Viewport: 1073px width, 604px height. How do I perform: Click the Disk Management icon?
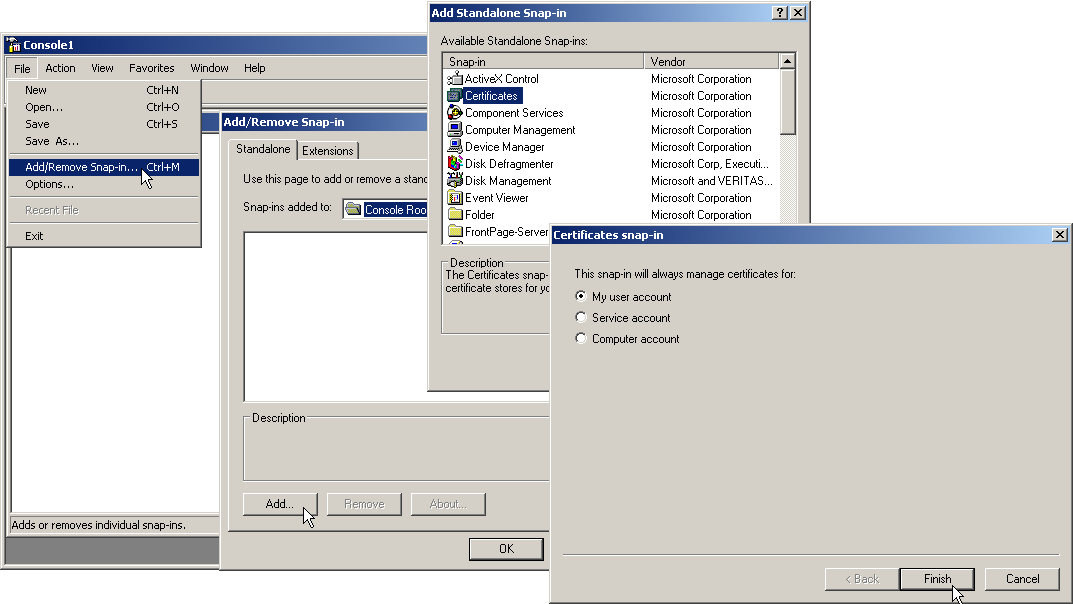455,181
